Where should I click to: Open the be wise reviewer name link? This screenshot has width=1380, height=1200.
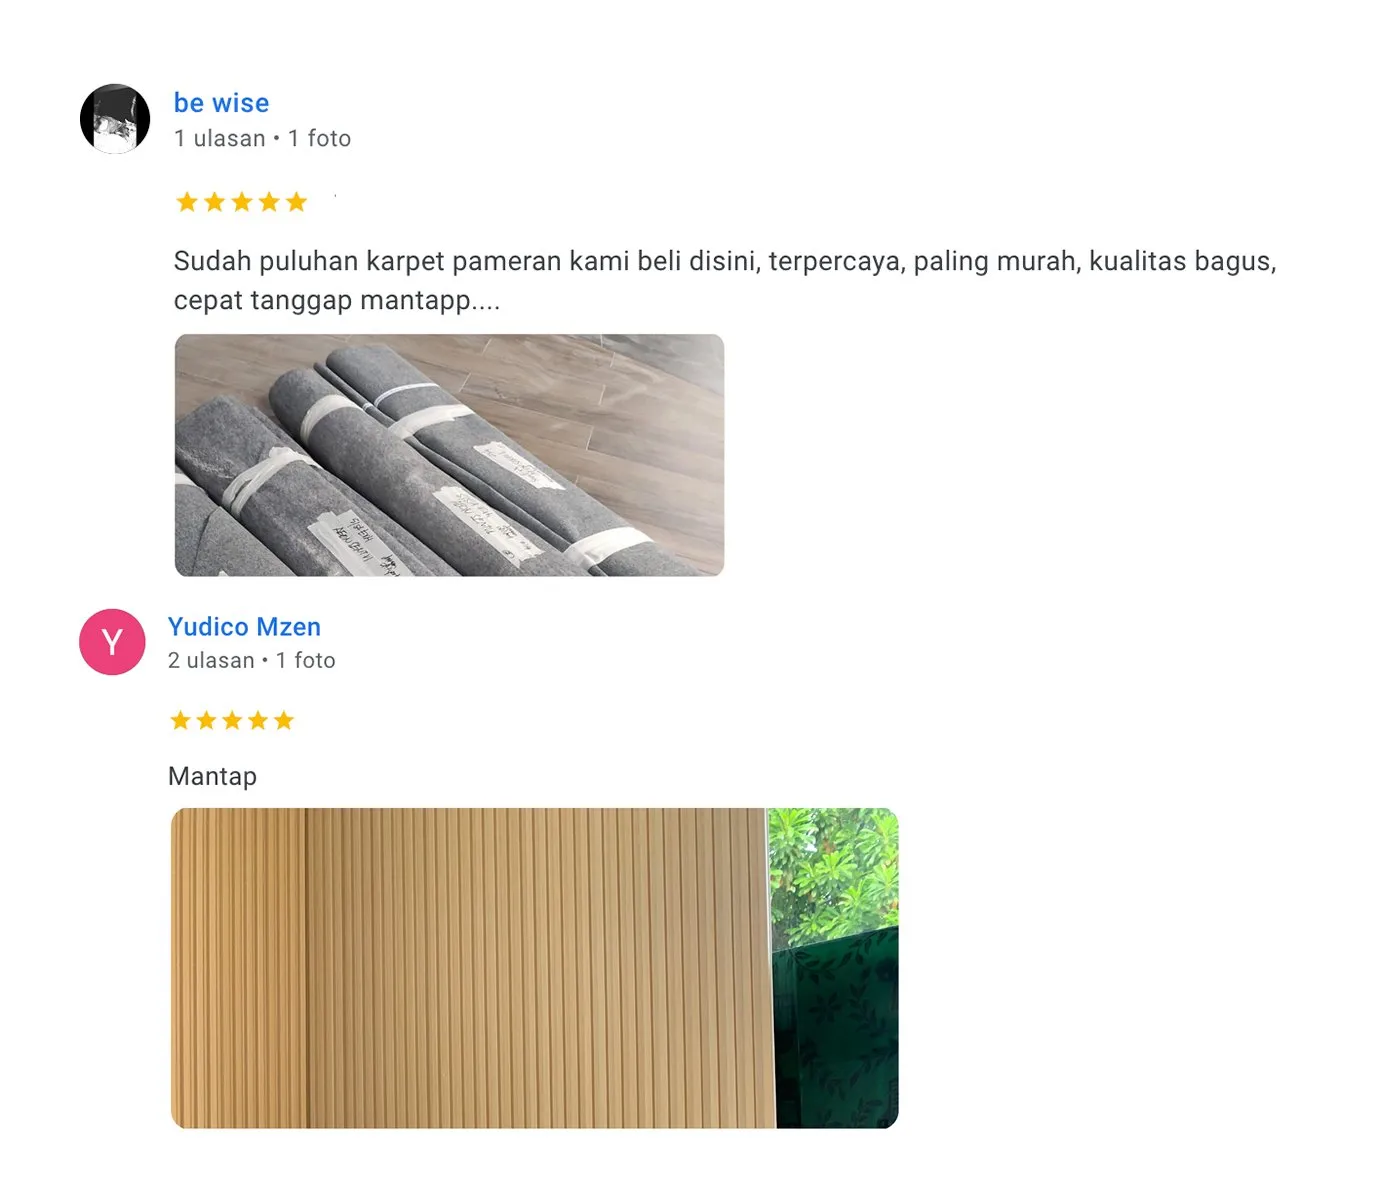pyautogui.click(x=221, y=103)
